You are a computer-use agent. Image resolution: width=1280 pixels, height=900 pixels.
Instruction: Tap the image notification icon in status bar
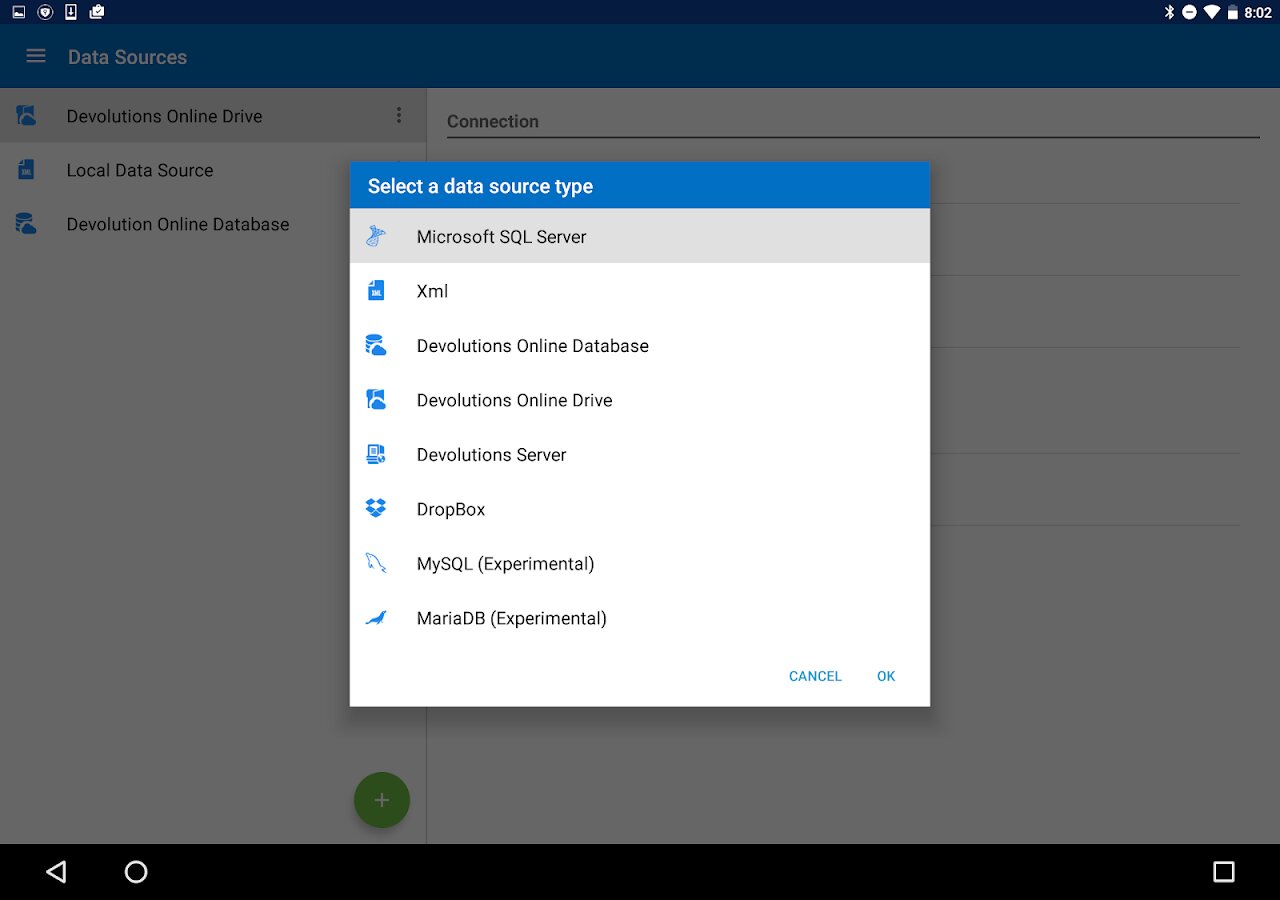19,12
